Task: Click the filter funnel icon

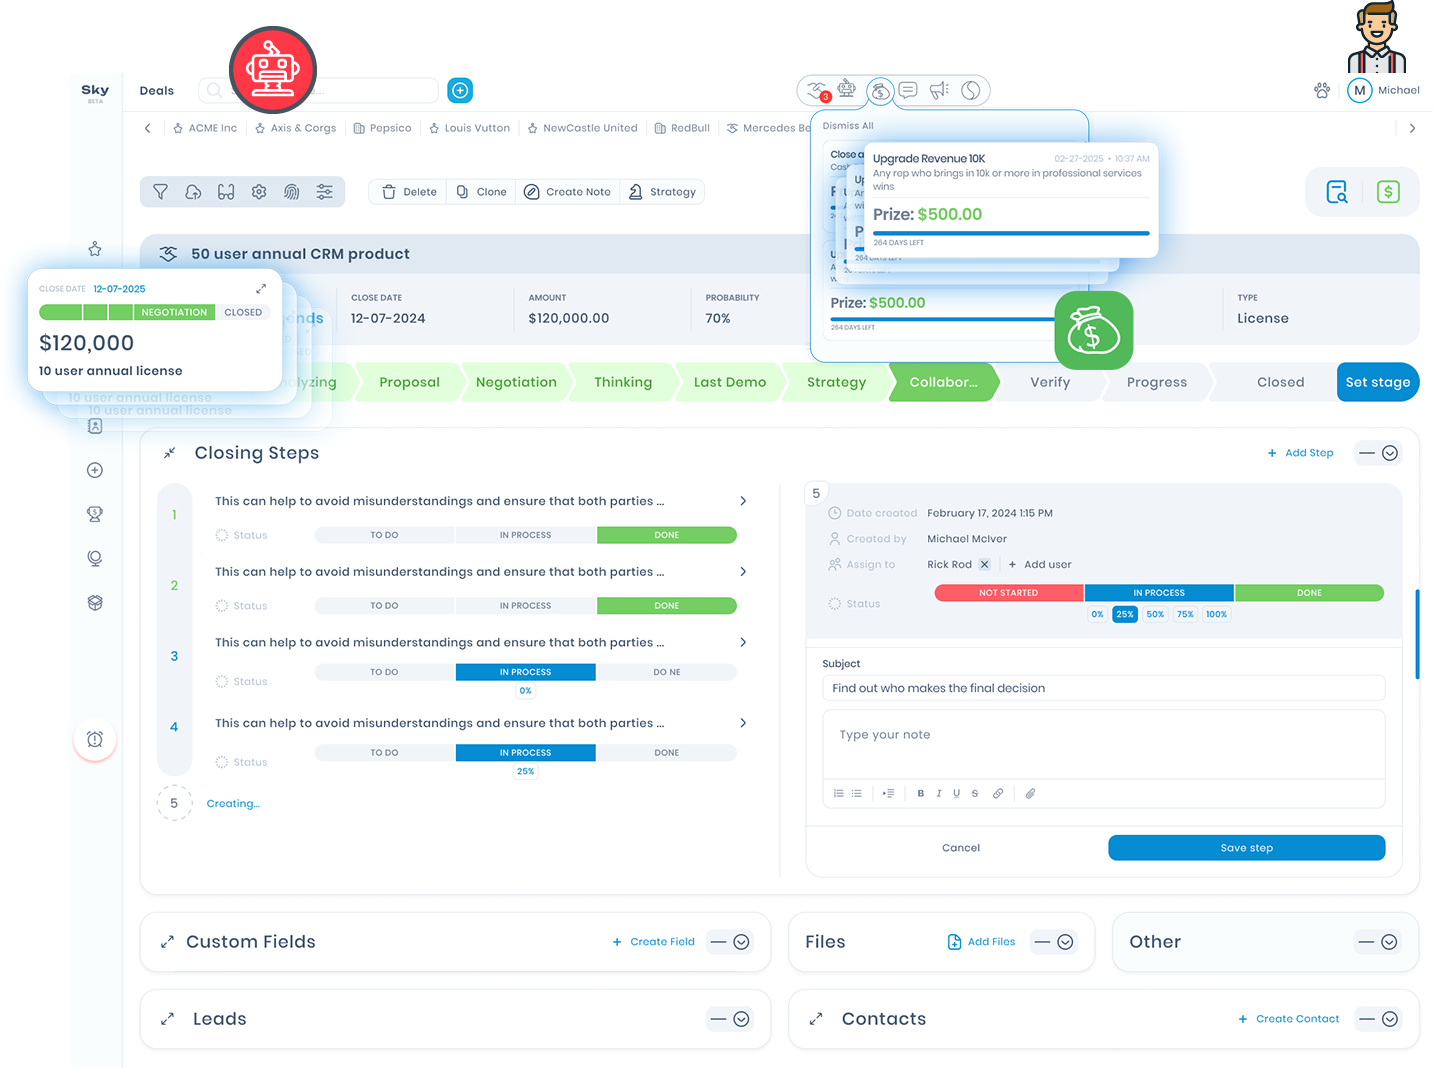Action: click(160, 192)
